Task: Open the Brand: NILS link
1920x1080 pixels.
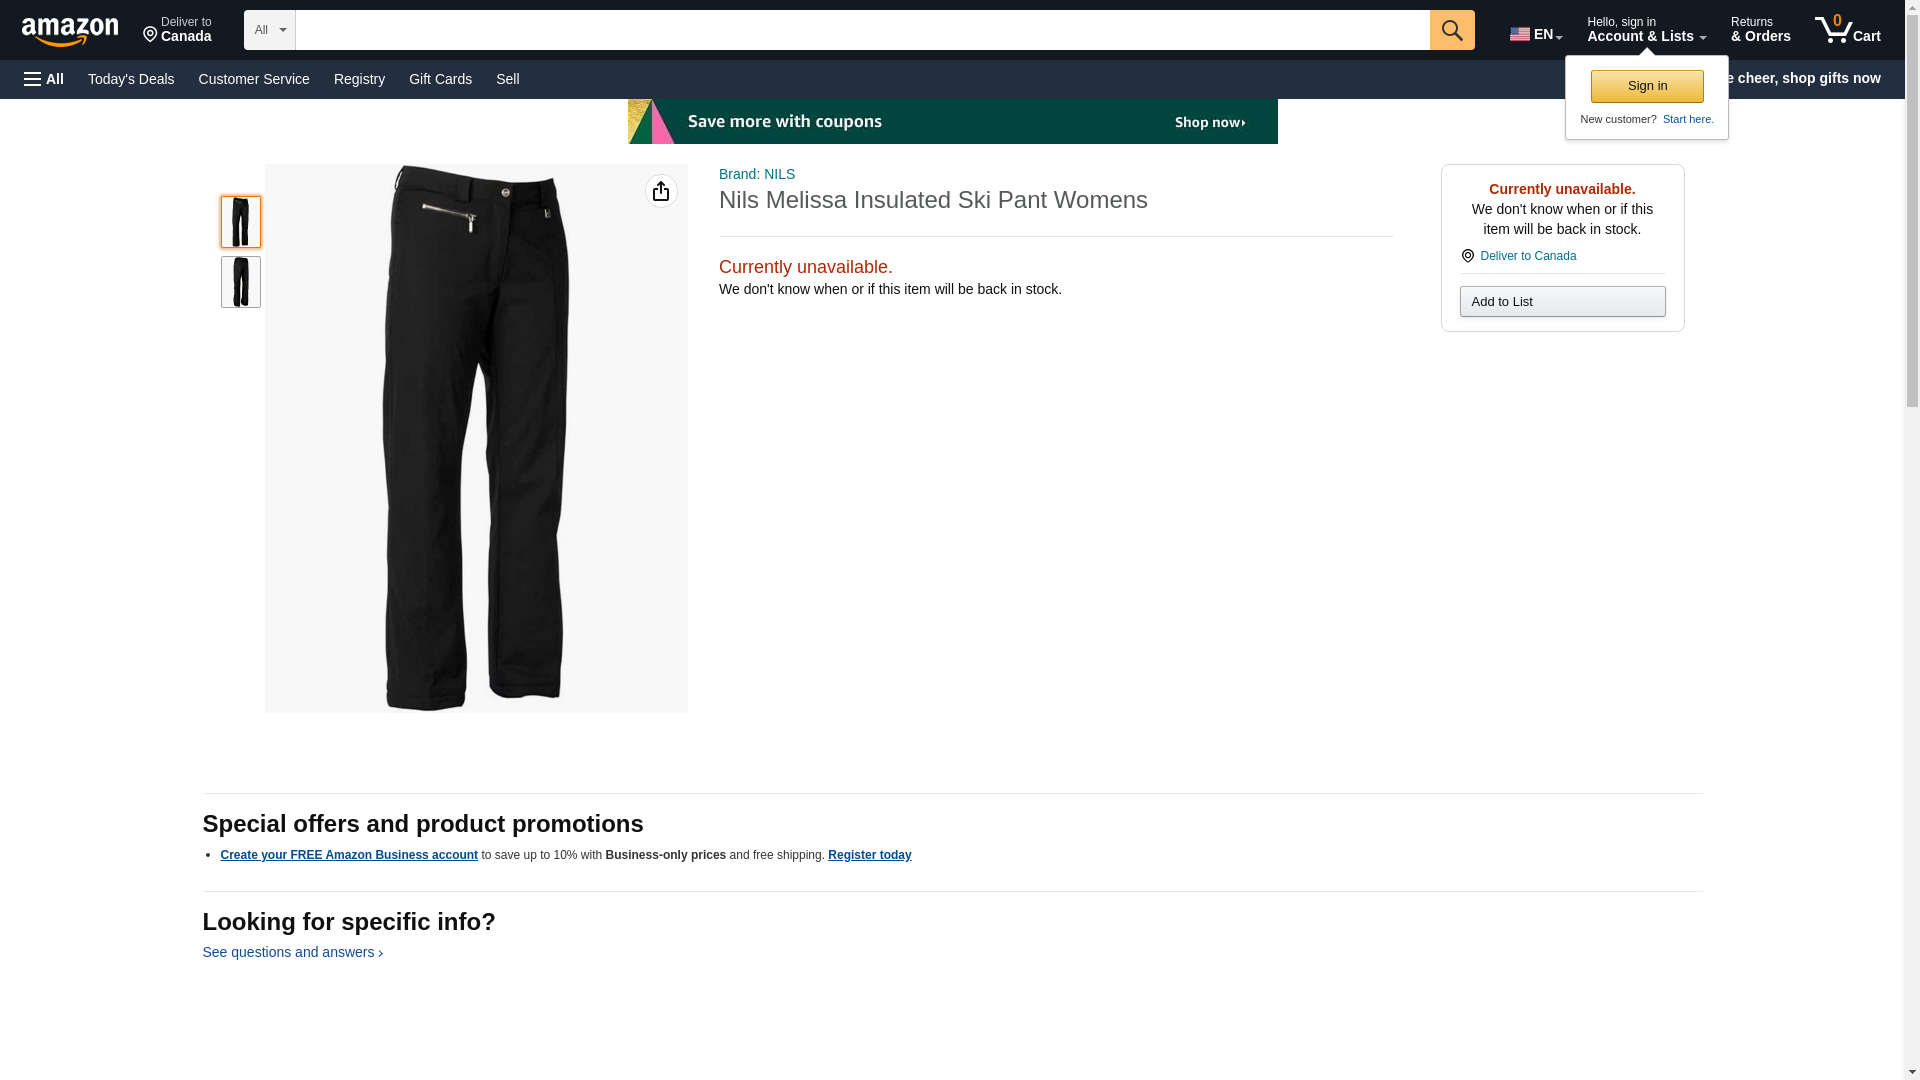Action: click(757, 174)
